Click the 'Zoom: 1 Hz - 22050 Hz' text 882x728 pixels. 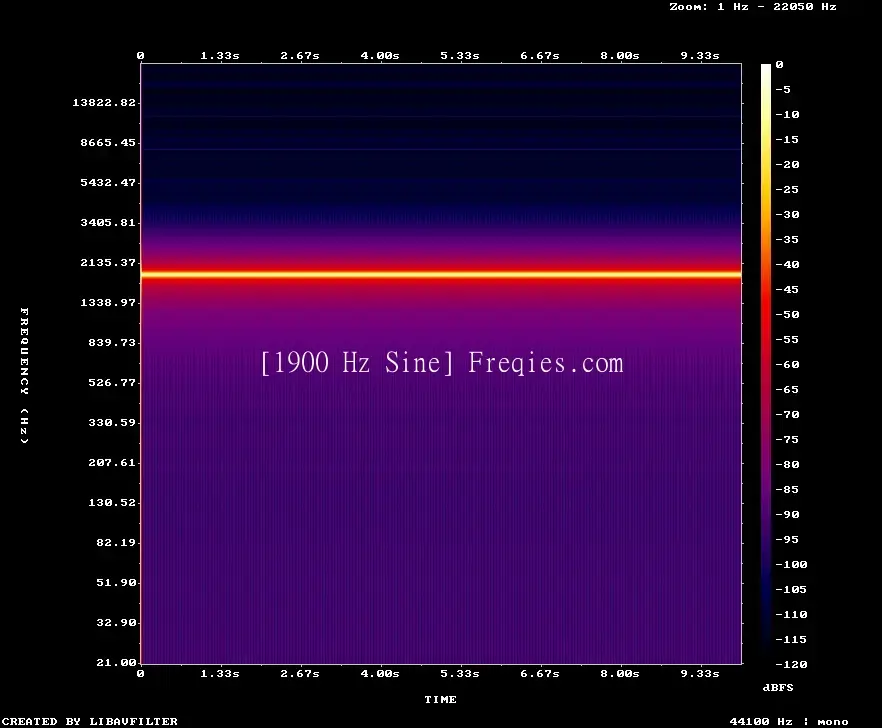[x=753, y=7]
